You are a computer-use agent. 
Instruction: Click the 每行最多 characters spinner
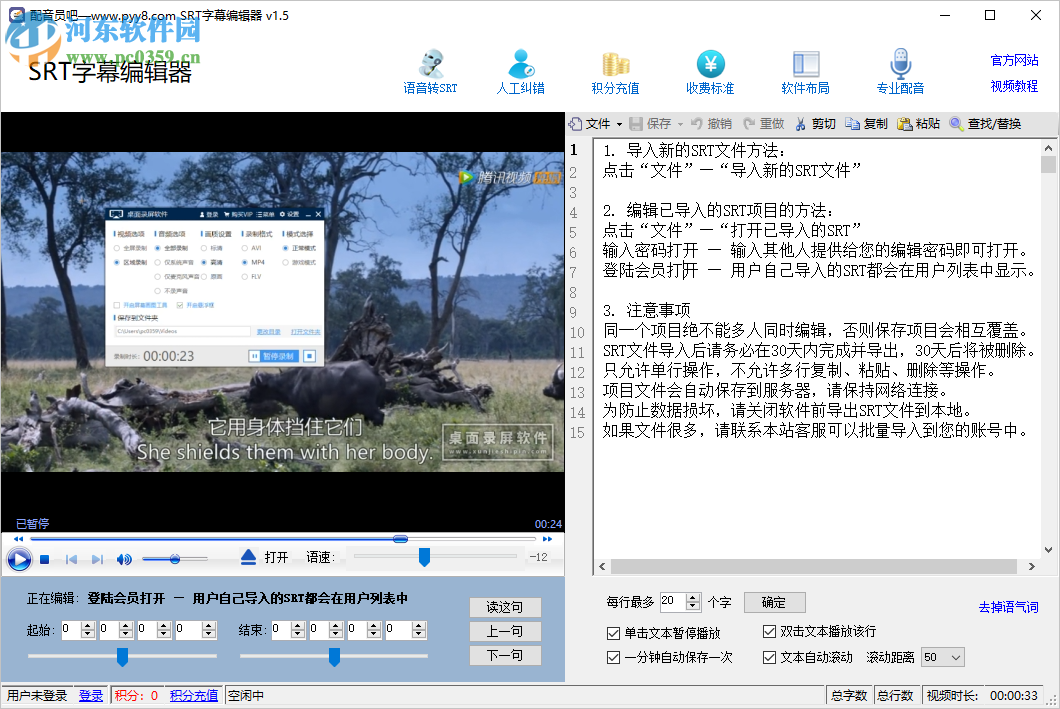point(693,602)
